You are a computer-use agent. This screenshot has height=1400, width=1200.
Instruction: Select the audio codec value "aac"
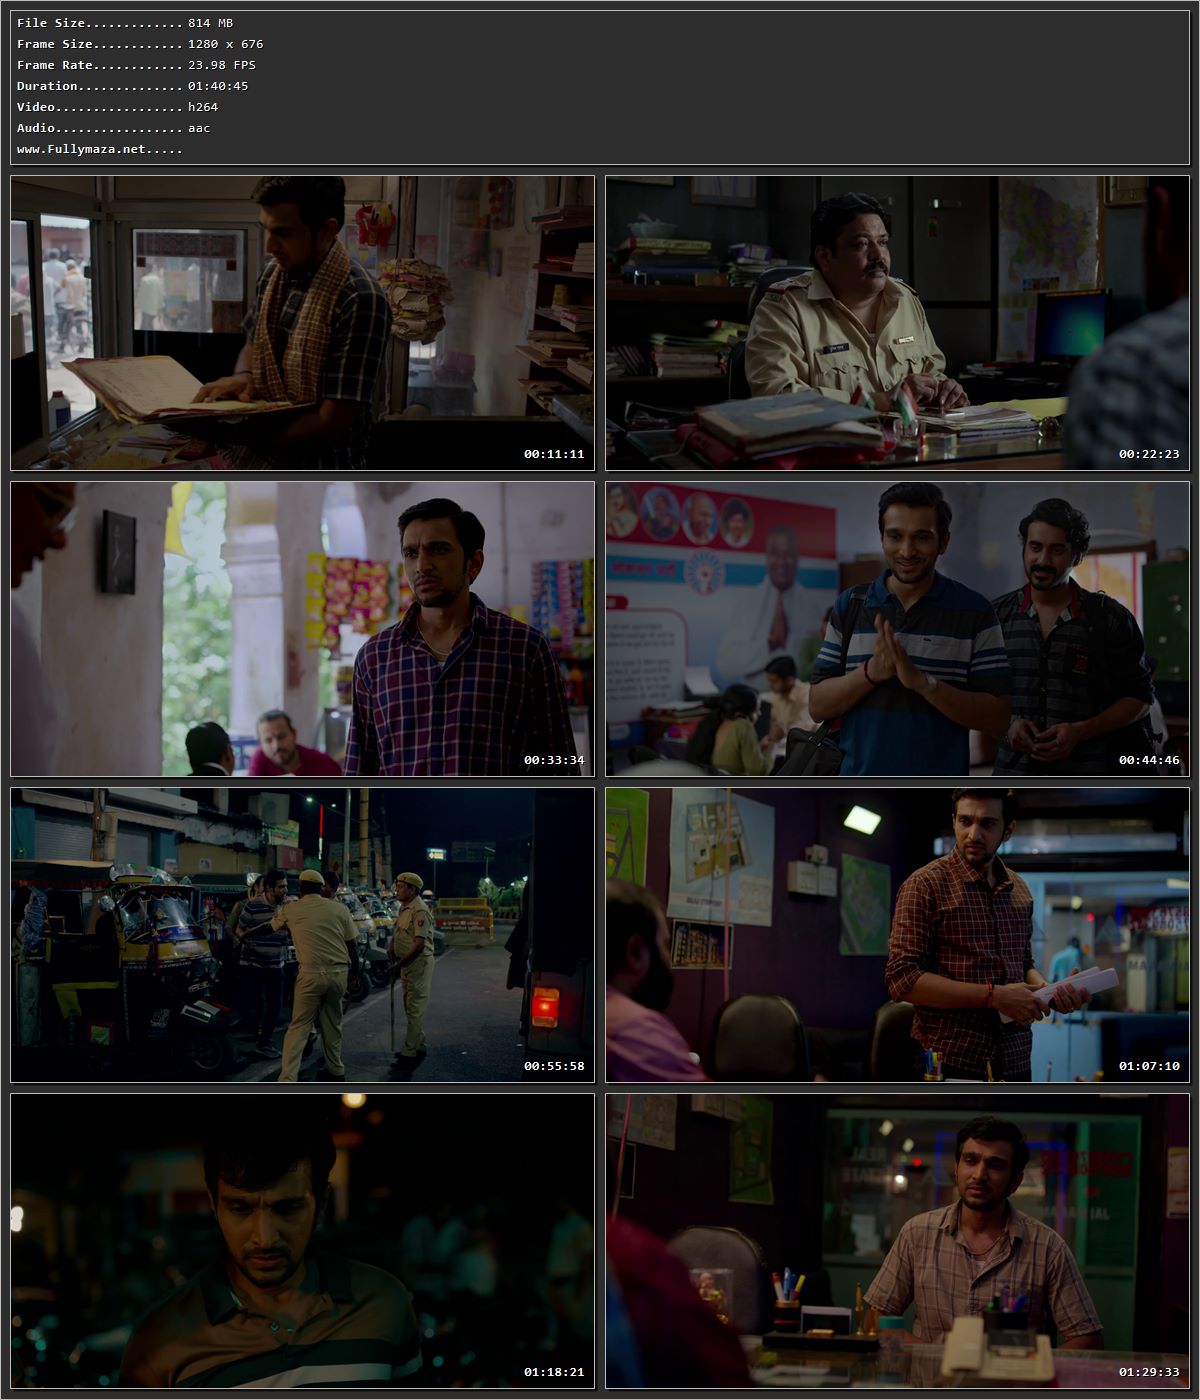point(199,128)
